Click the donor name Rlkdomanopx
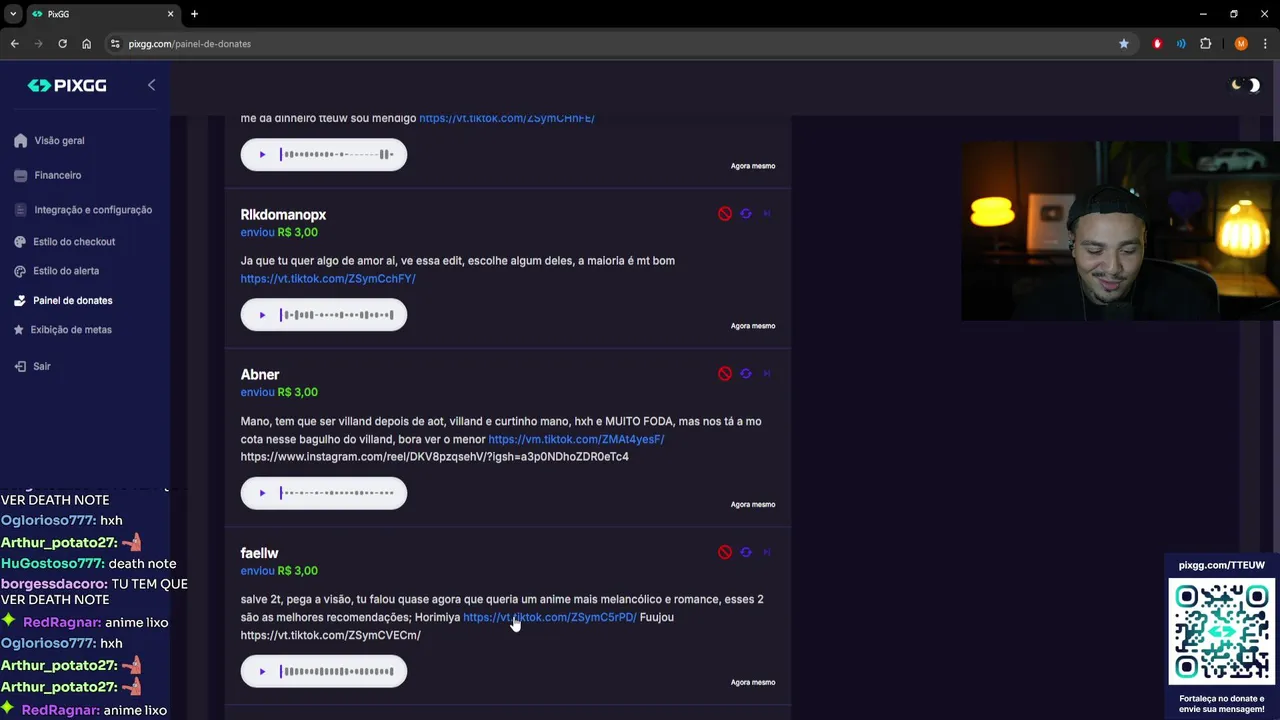This screenshot has width=1280, height=720. click(x=283, y=215)
